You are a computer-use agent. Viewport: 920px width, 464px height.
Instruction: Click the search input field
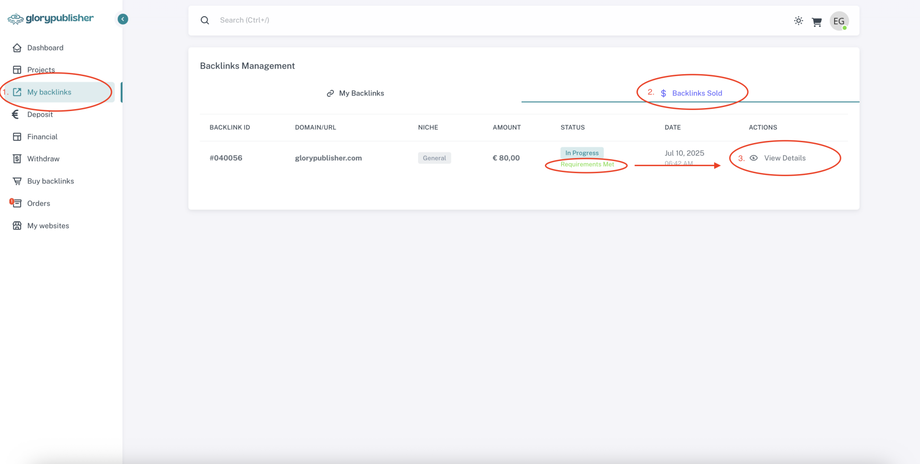coord(400,20)
